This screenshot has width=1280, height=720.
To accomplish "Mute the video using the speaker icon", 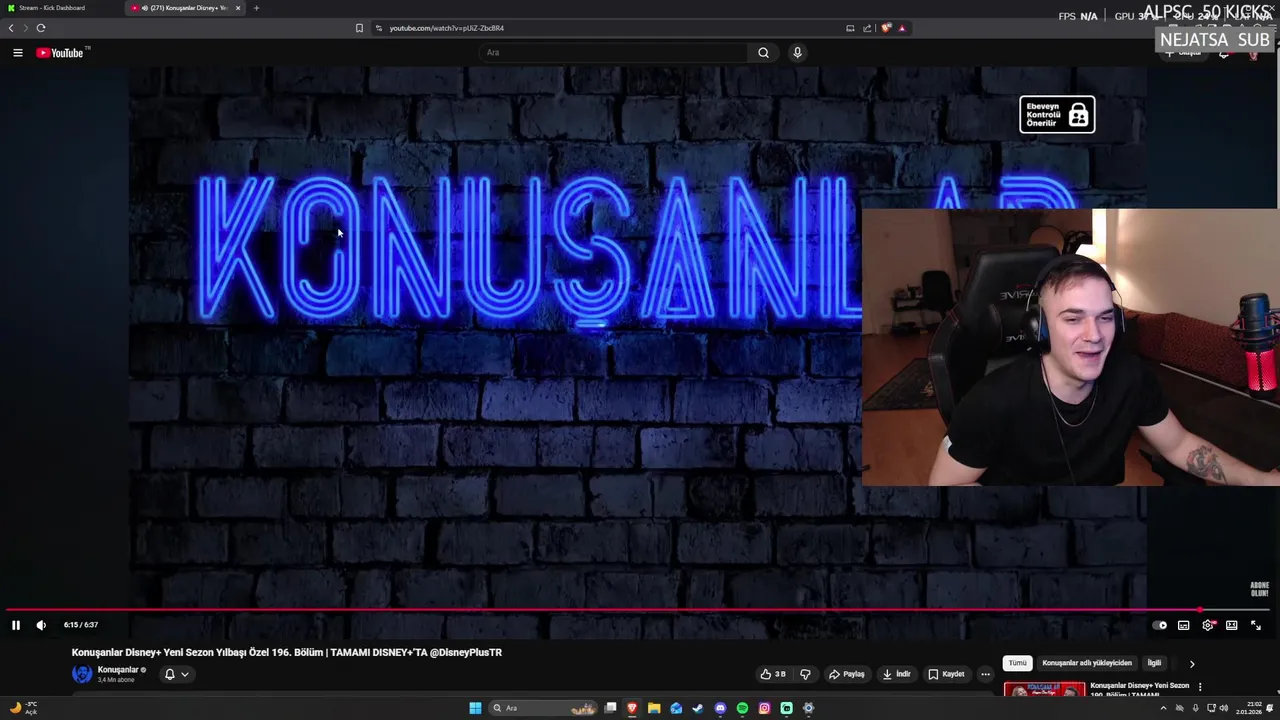I will (x=41, y=625).
